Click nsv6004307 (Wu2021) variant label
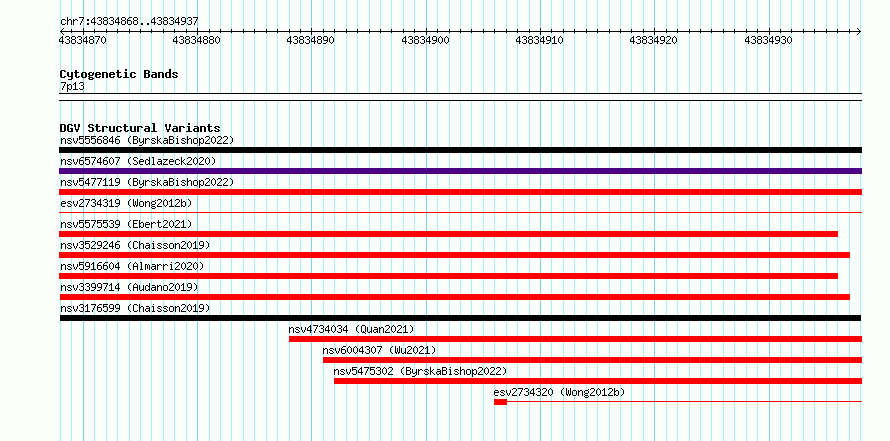 pyautogui.click(x=379, y=350)
